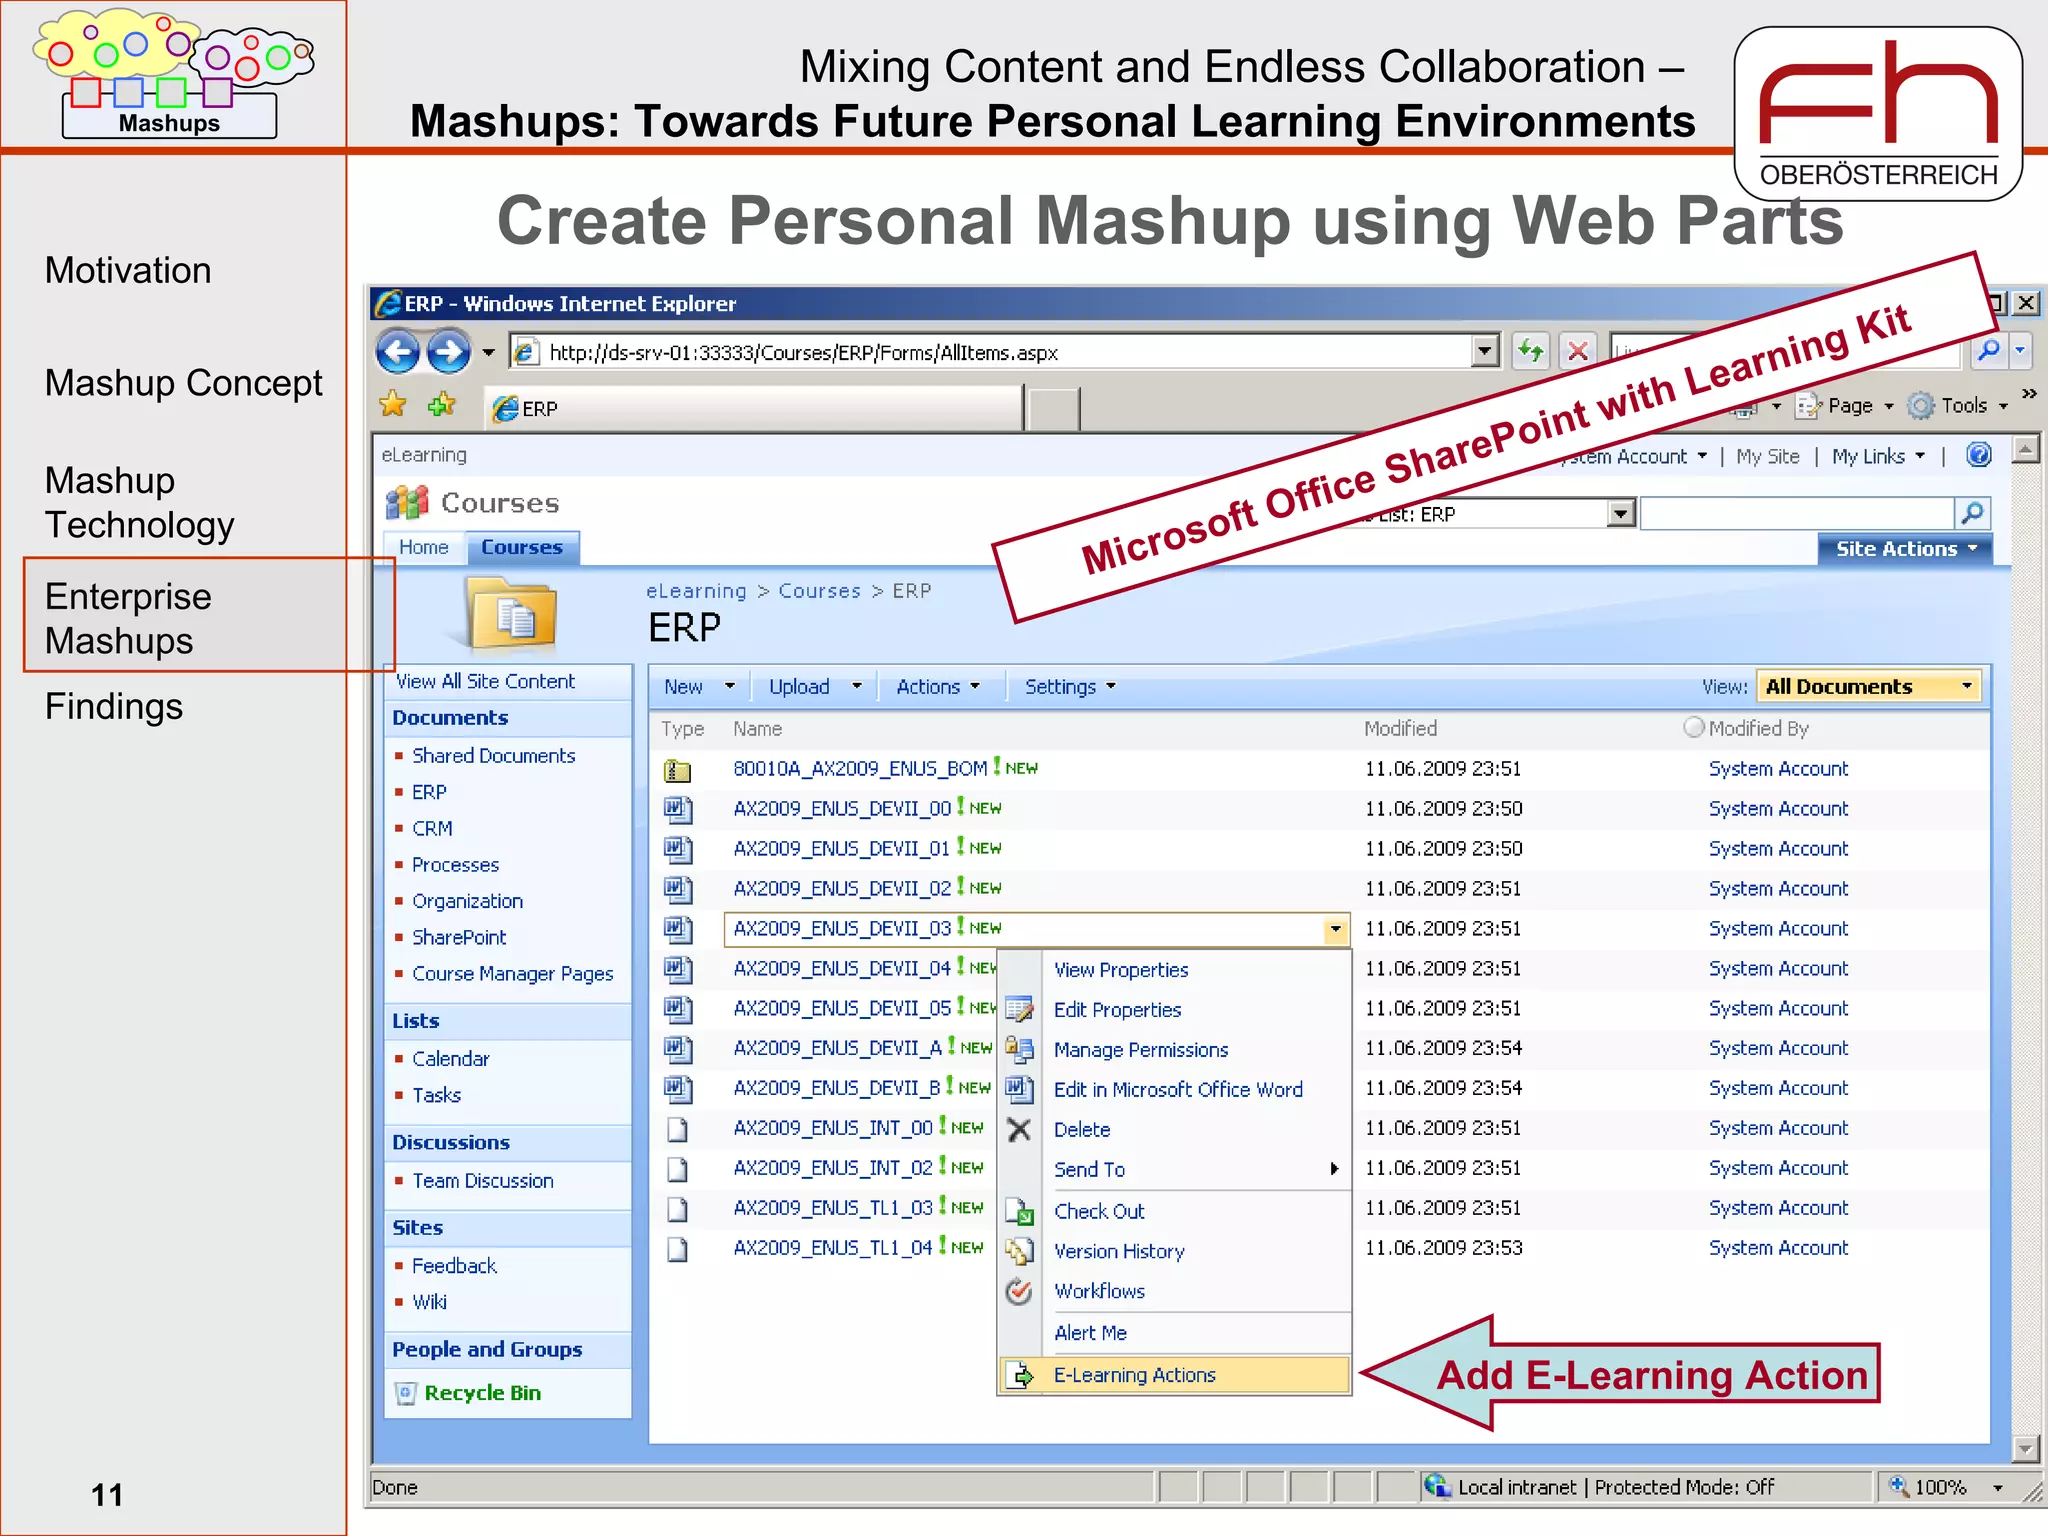Click the browser search magnifier icon
The width and height of the screenshot is (2048, 1536).
[1989, 350]
